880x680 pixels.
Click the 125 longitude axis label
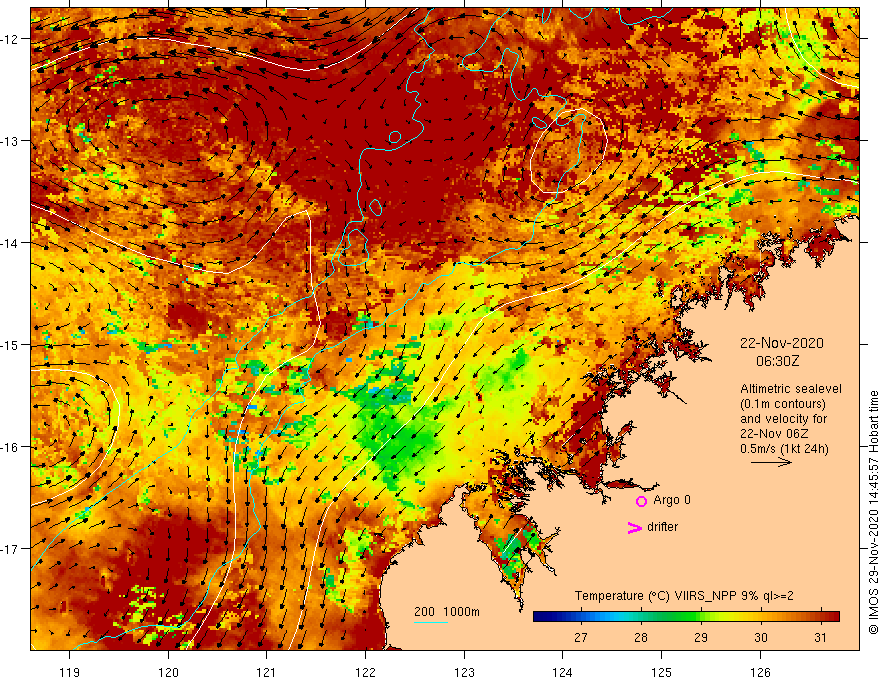(661, 672)
